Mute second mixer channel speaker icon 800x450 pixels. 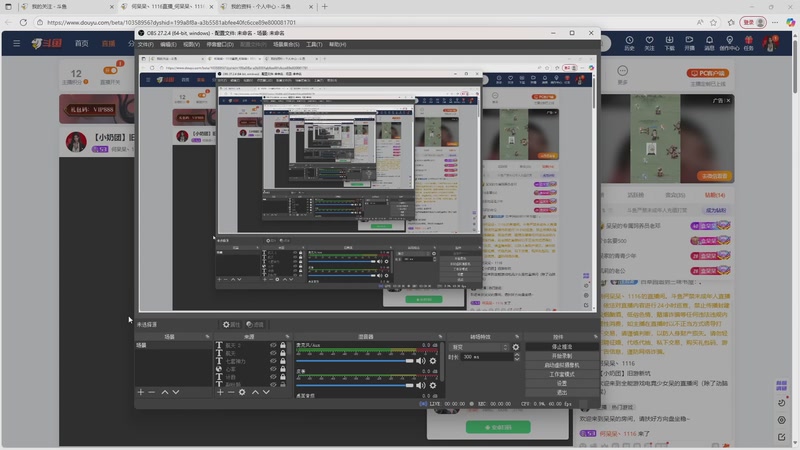420,385
